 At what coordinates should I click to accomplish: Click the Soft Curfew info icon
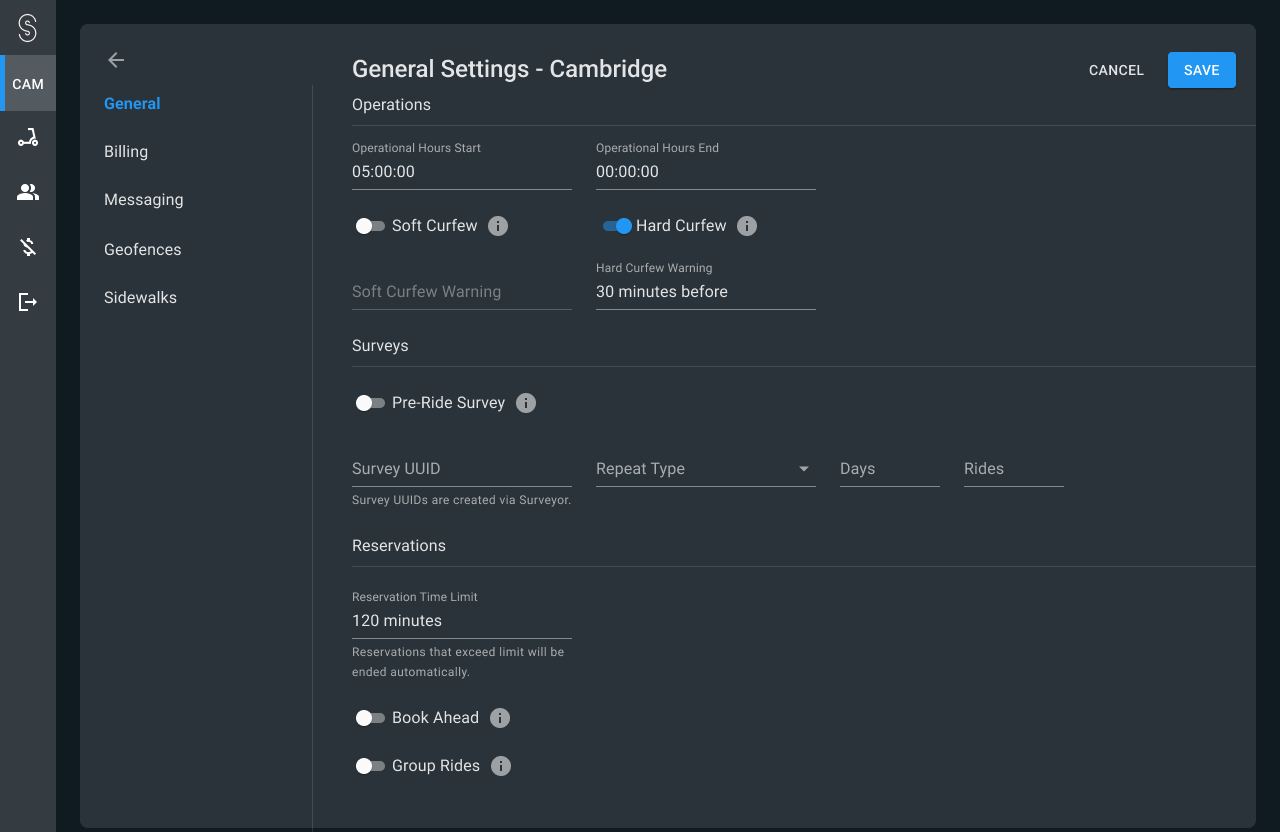pyautogui.click(x=498, y=226)
